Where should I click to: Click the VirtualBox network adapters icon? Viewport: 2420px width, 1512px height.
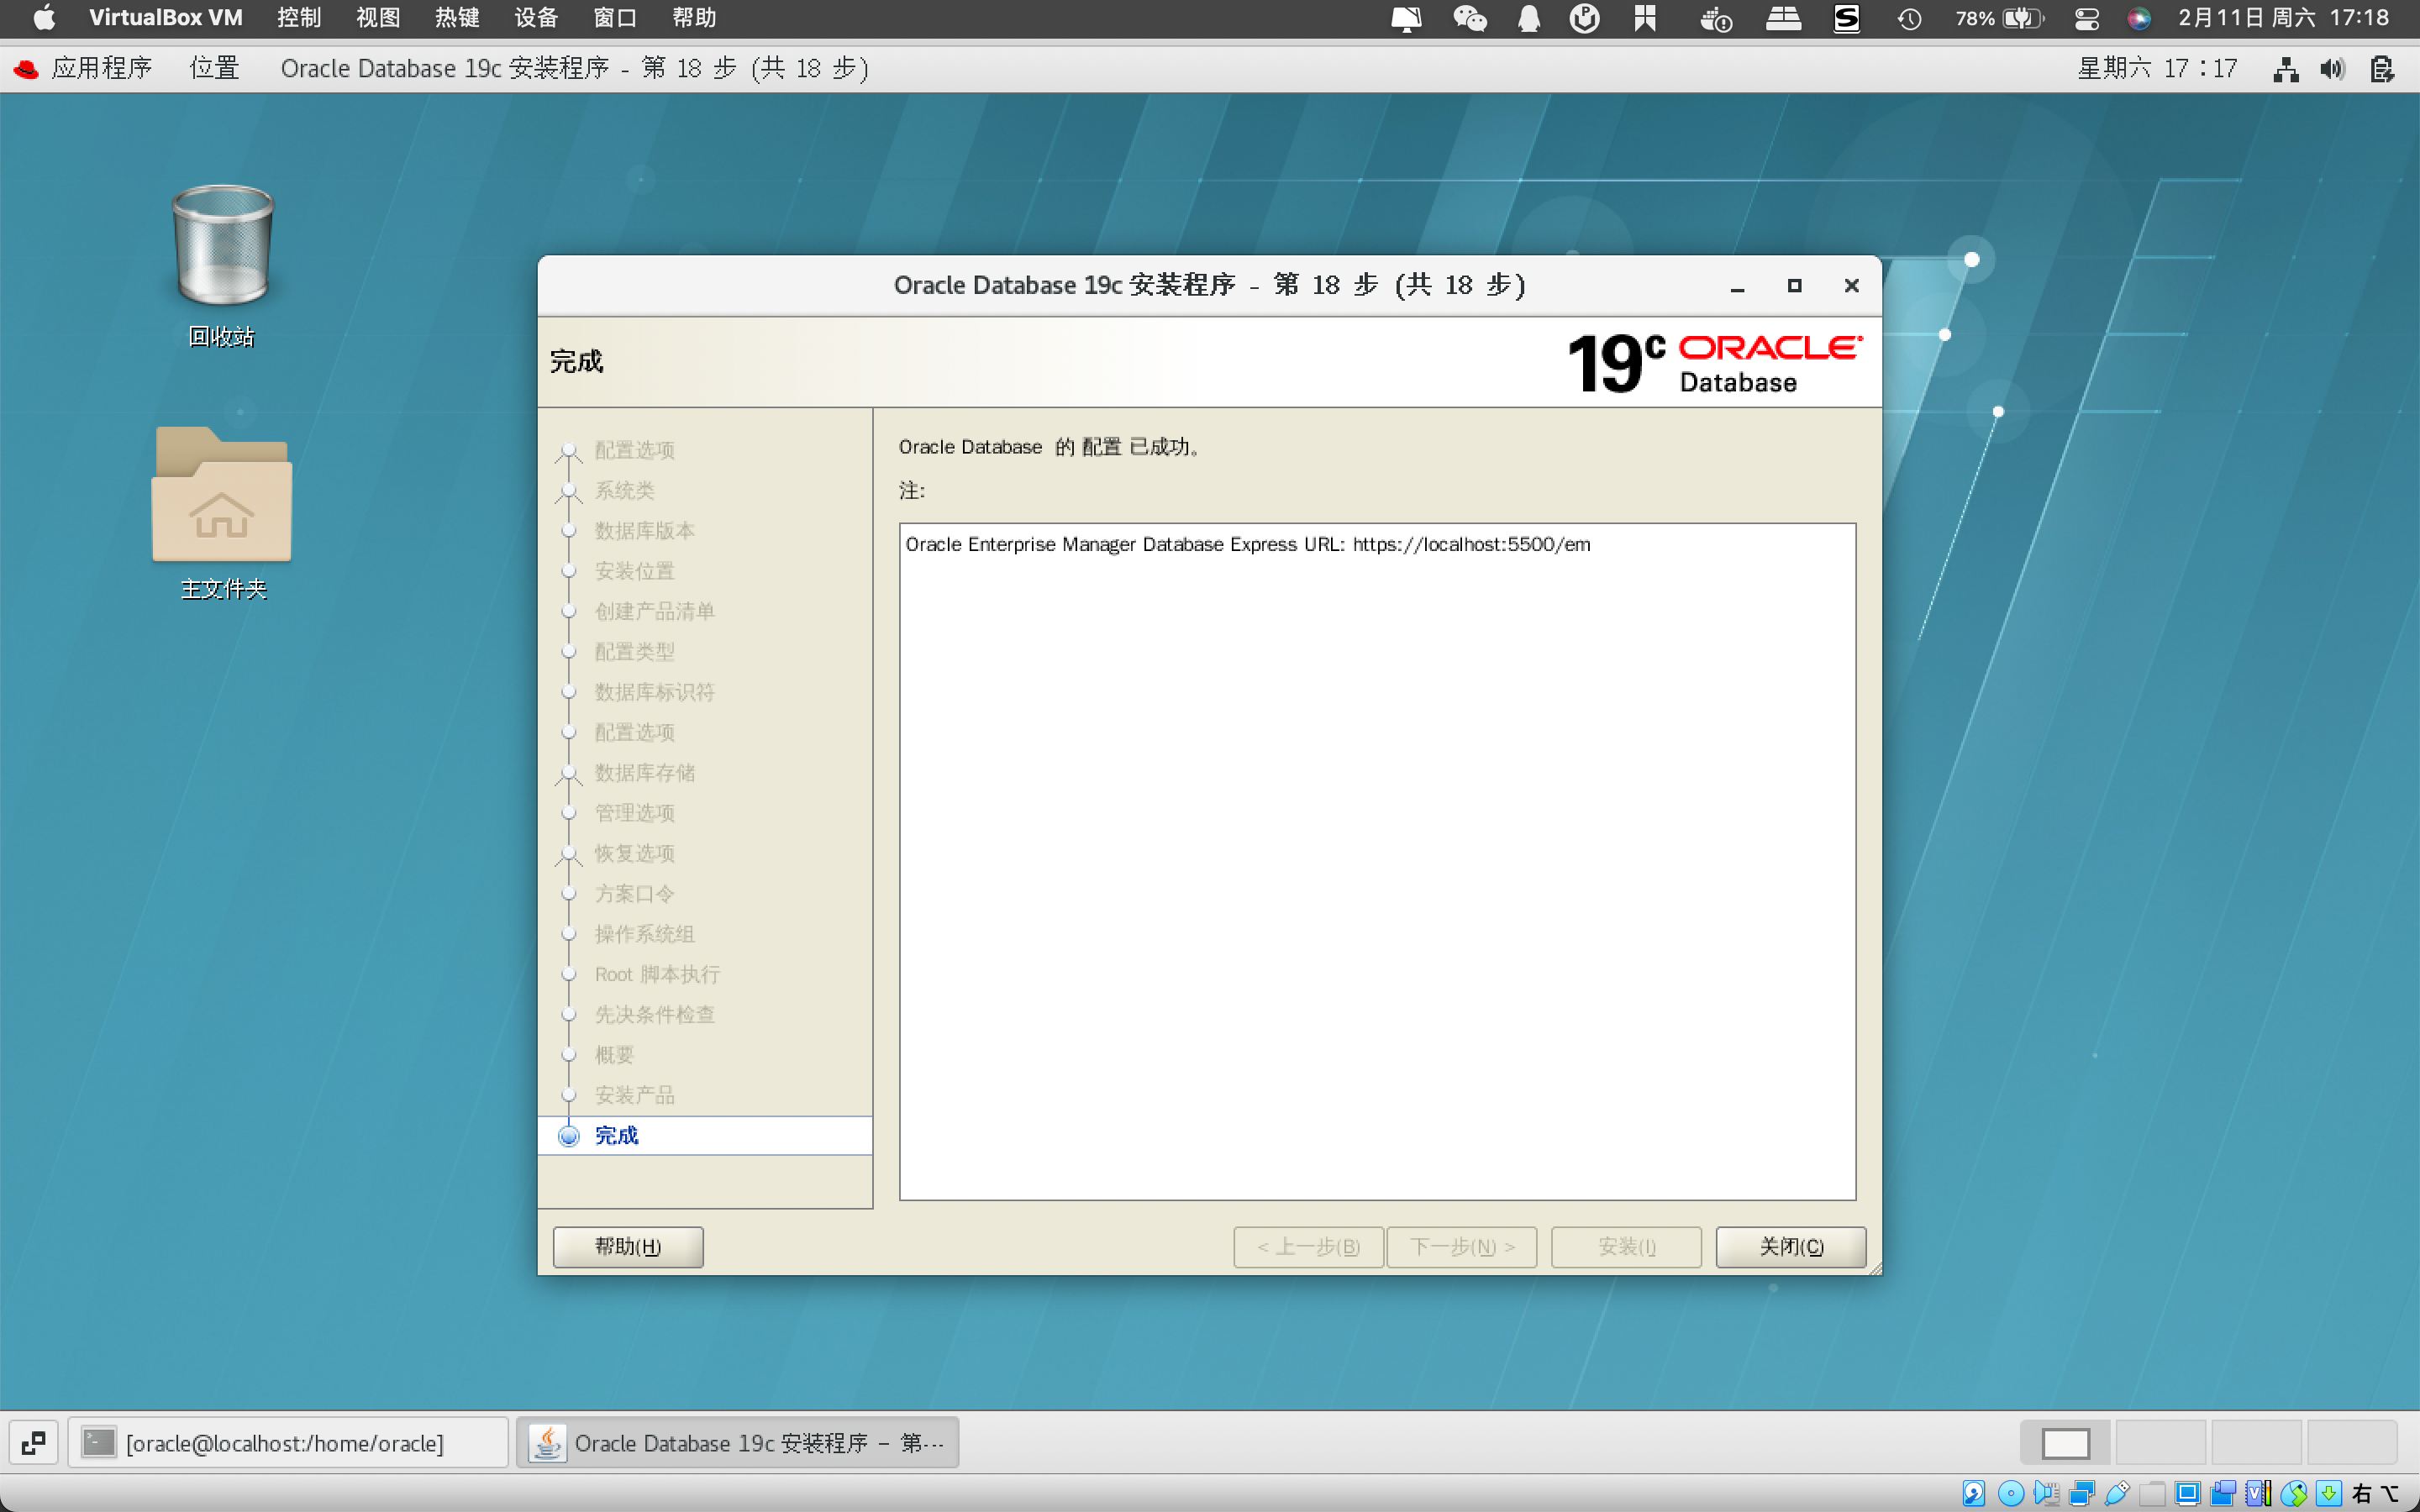[x=2082, y=1493]
